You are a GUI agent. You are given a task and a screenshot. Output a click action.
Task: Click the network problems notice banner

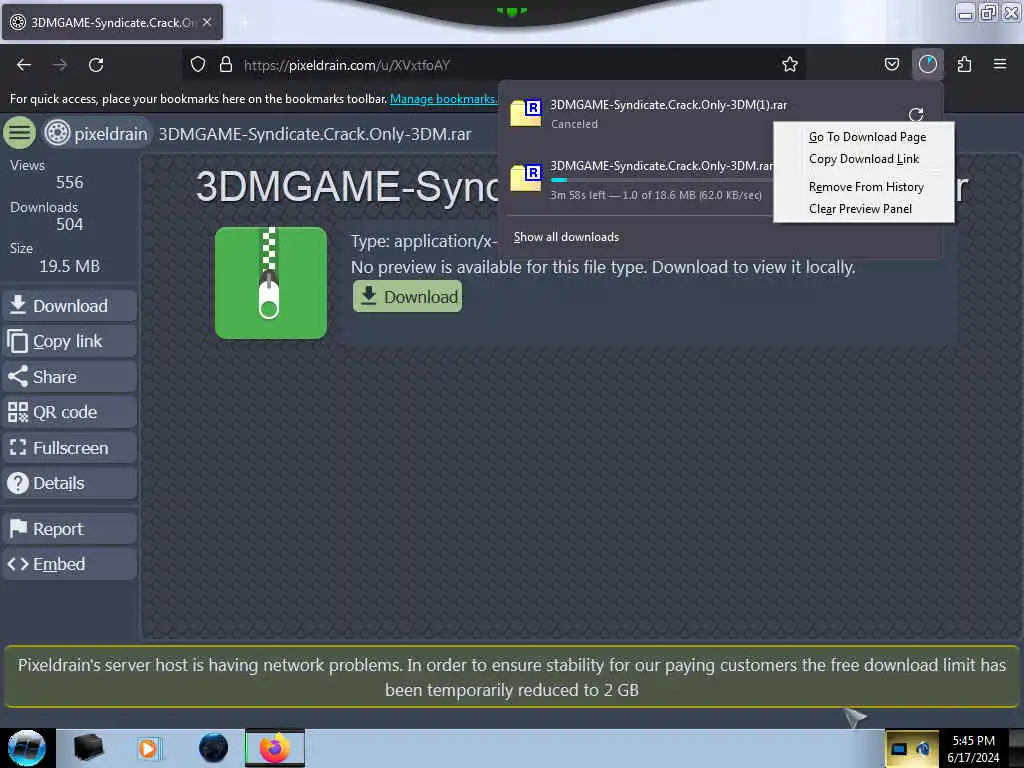coord(512,677)
